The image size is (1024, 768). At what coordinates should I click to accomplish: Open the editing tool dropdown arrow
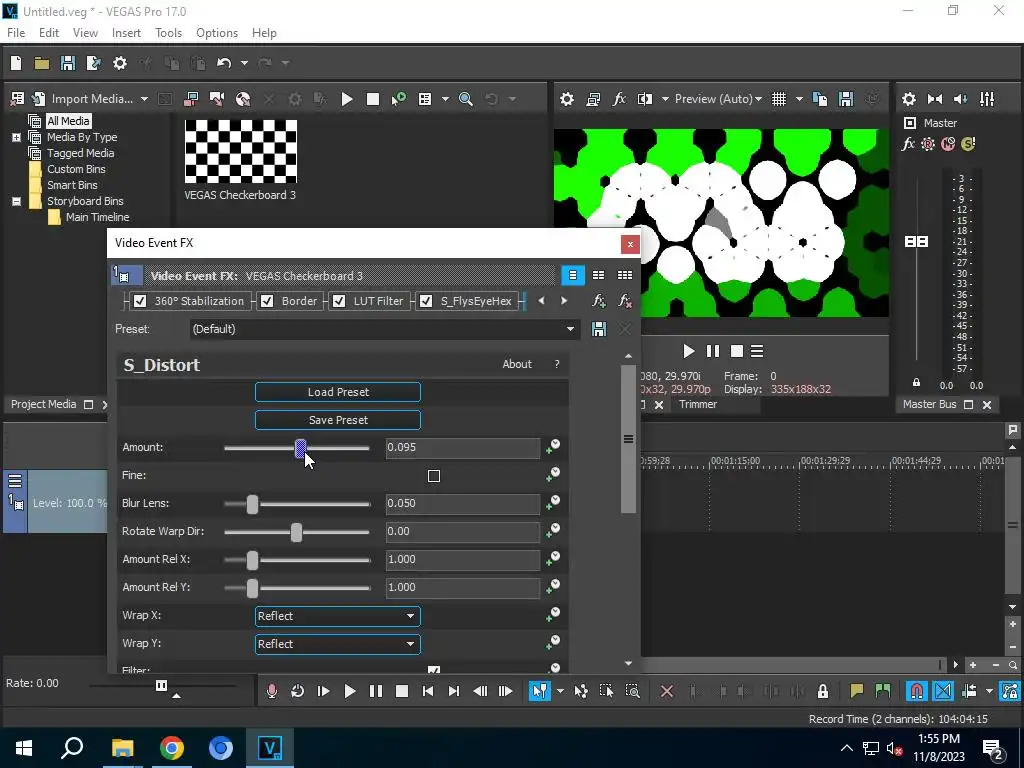point(560,691)
